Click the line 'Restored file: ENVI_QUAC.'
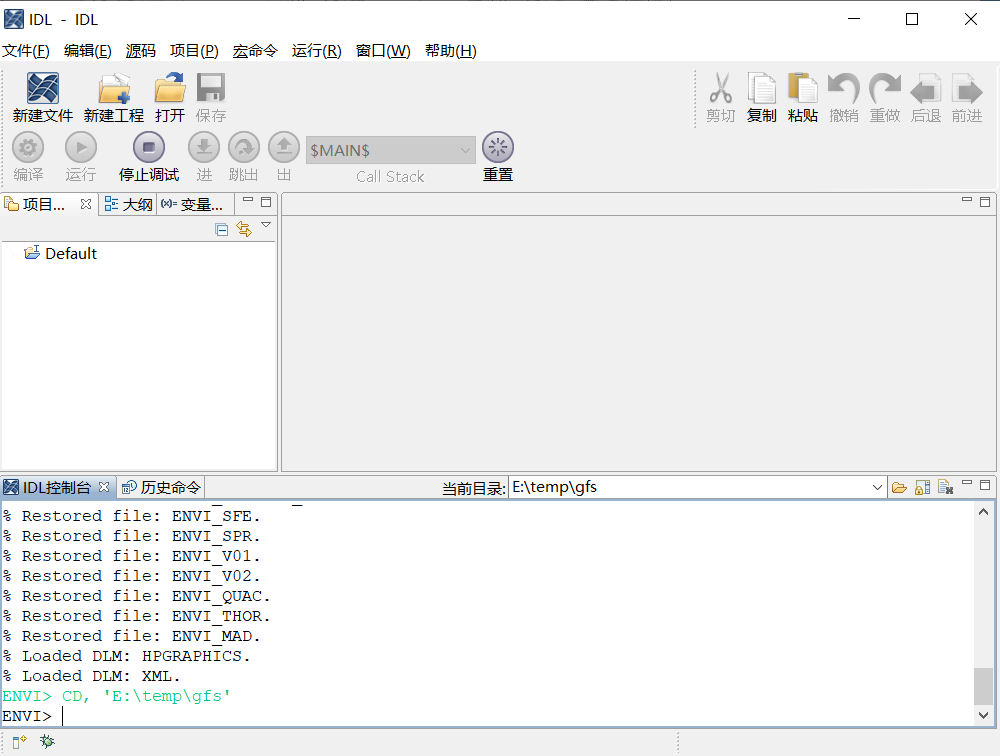Image resolution: width=1000 pixels, height=756 pixels. (136, 596)
